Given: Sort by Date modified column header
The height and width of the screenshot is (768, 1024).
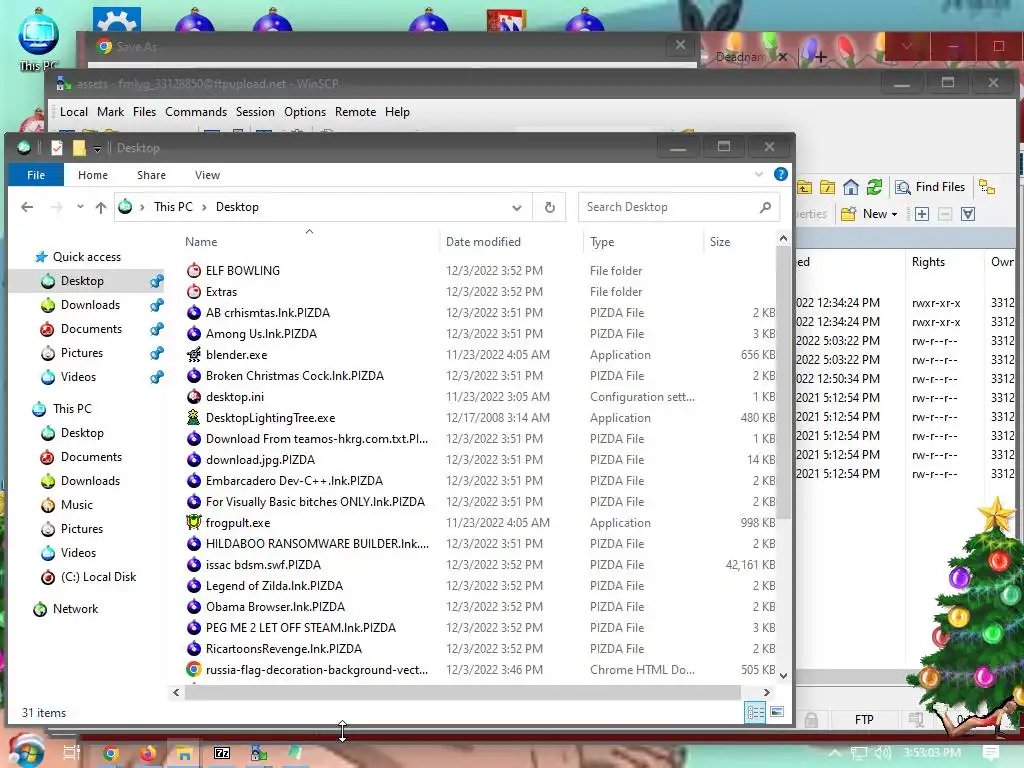Looking at the screenshot, I should (483, 242).
